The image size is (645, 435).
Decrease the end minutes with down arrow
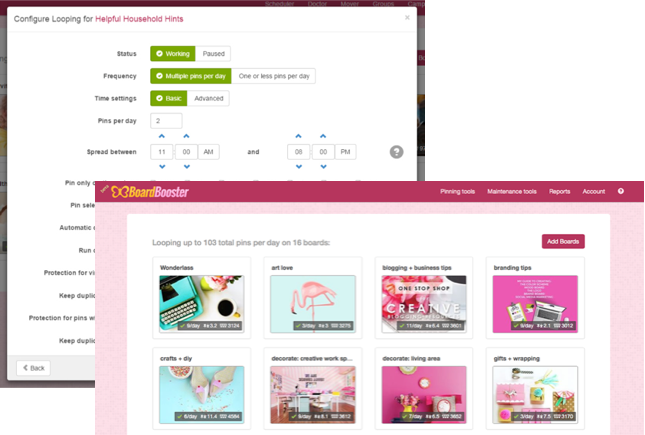coord(324,167)
